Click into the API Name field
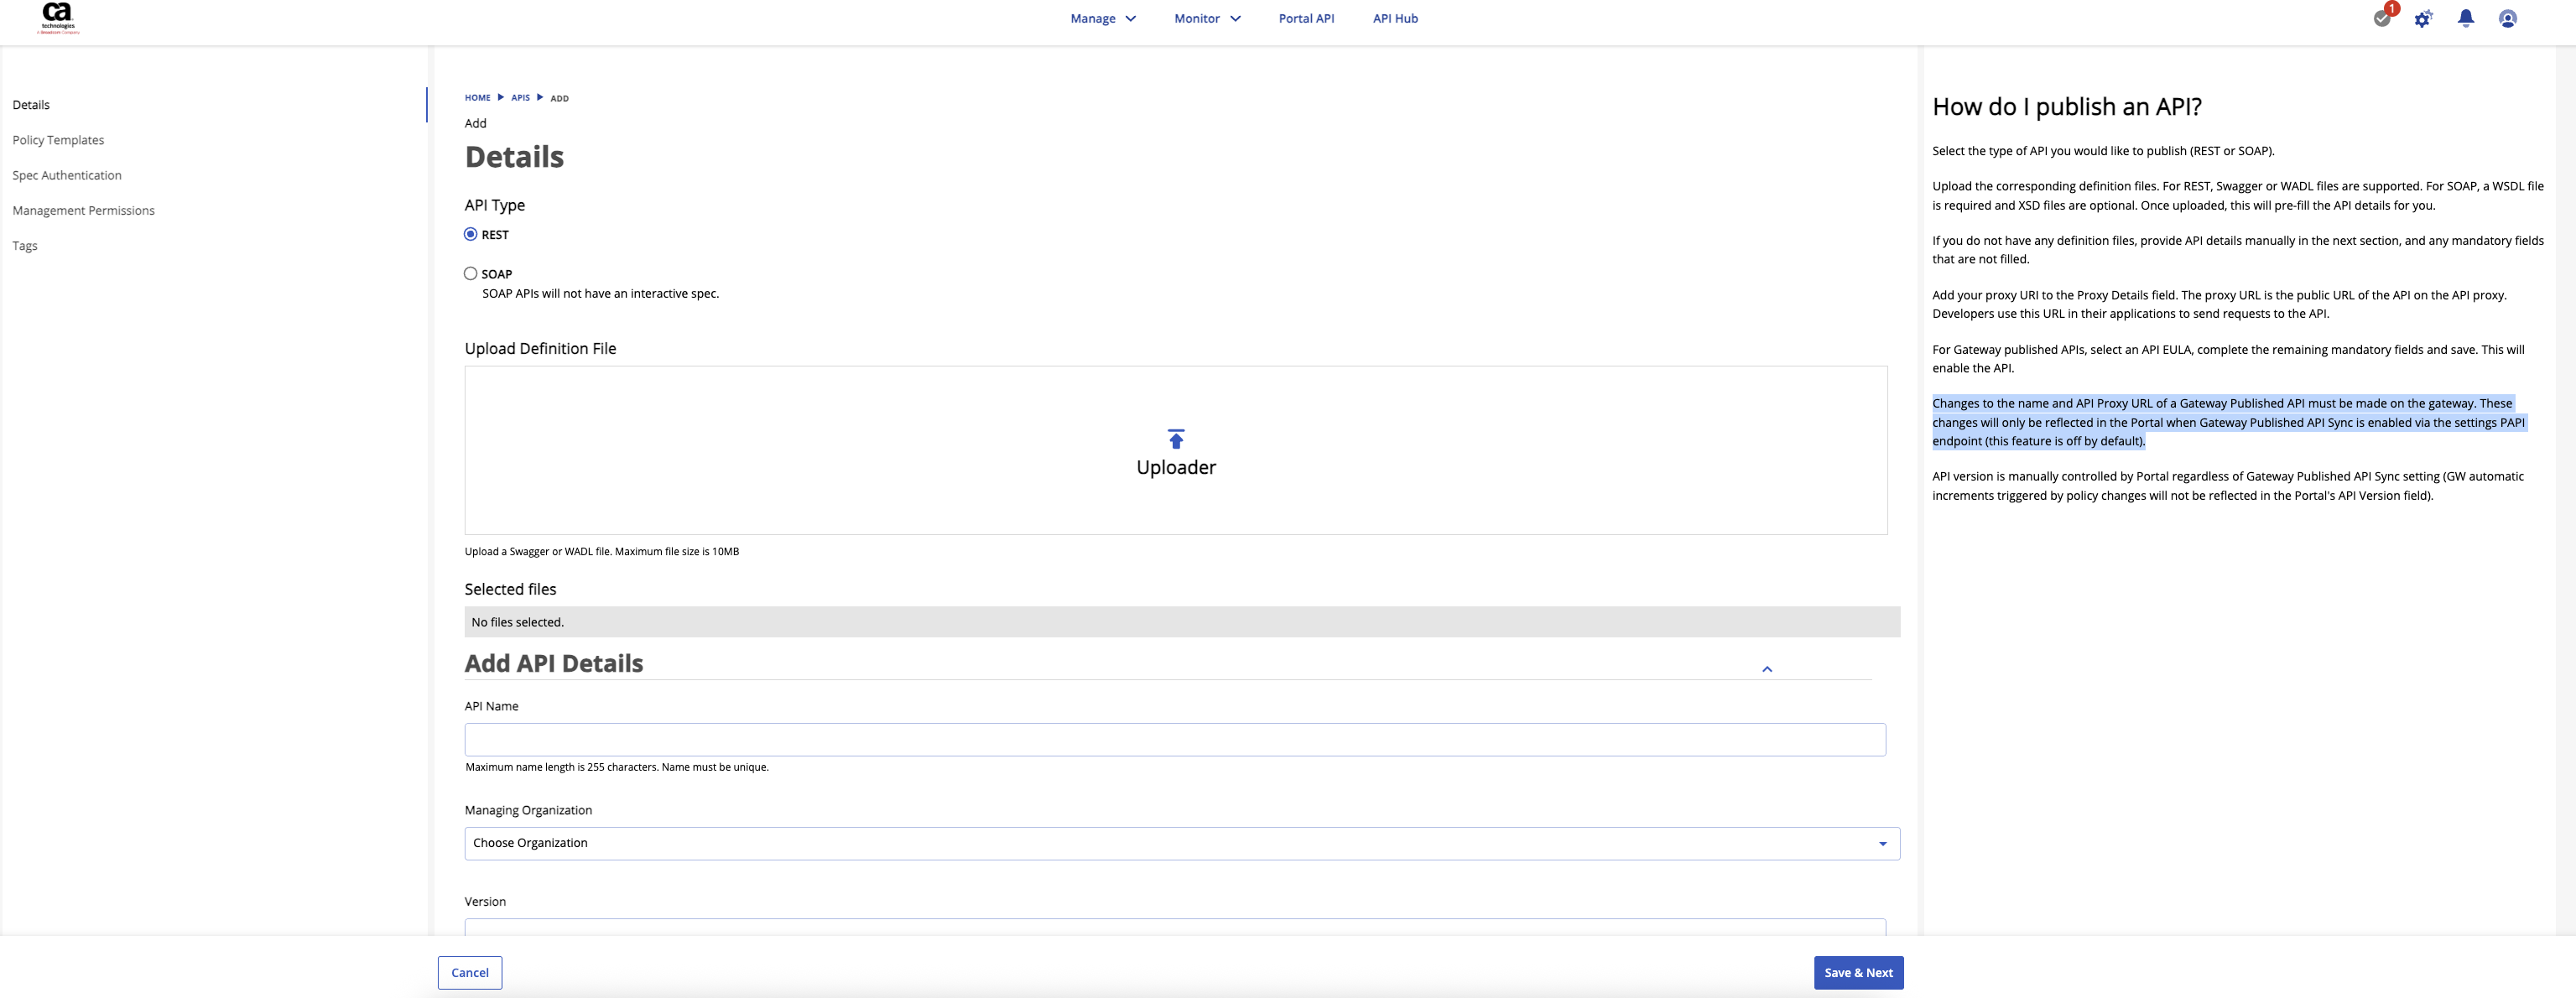 pyautogui.click(x=1175, y=740)
